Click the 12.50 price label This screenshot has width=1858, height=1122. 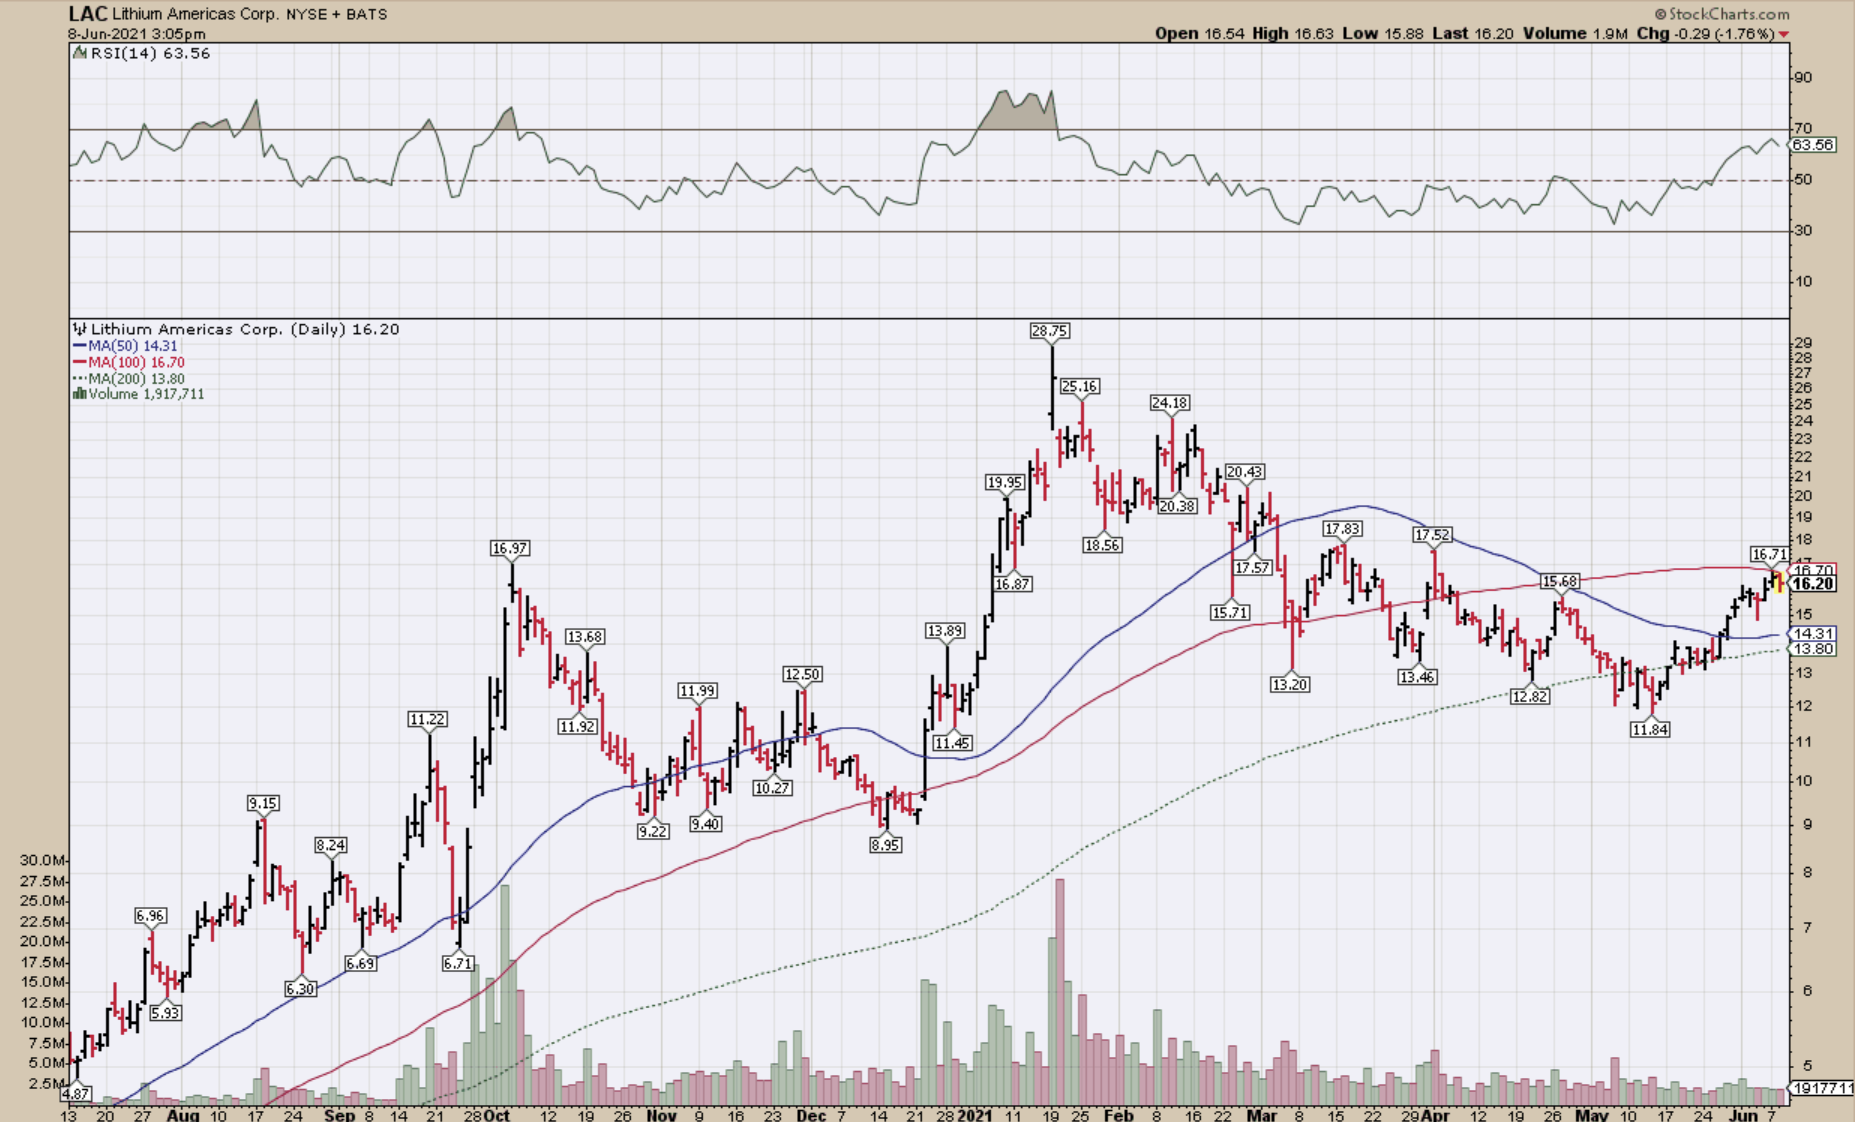tap(802, 674)
